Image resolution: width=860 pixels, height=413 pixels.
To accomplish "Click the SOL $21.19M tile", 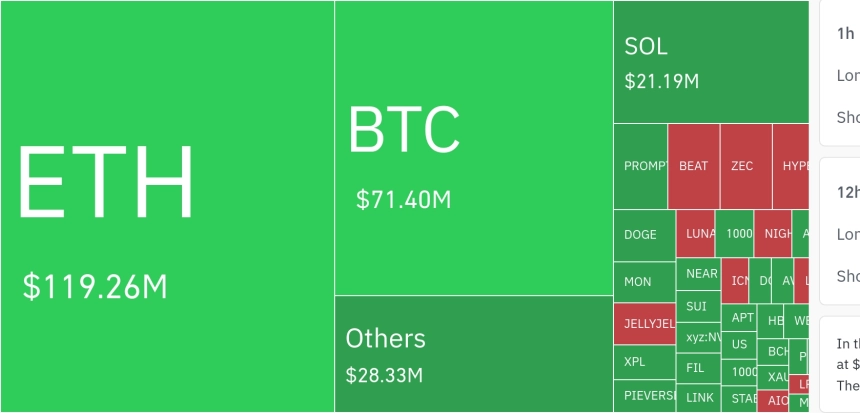I will pyautogui.click(x=710, y=62).
